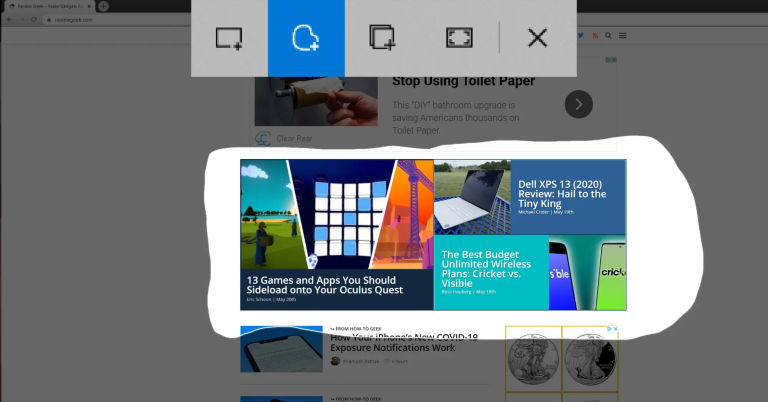This screenshot has height=402, width=768.
Task: Click the Dell XPS laptop photo thumbnail
Action: coord(472,197)
